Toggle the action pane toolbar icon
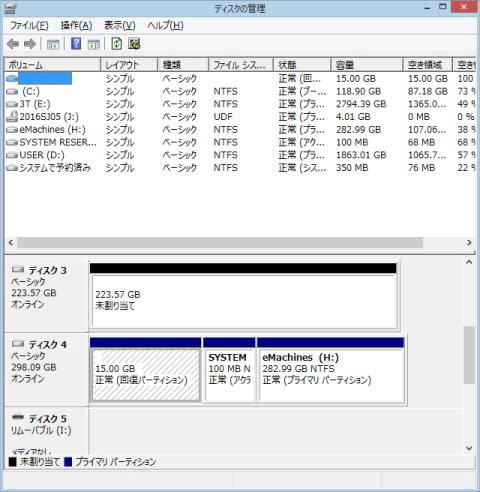This screenshot has width=480, height=492. (94, 44)
